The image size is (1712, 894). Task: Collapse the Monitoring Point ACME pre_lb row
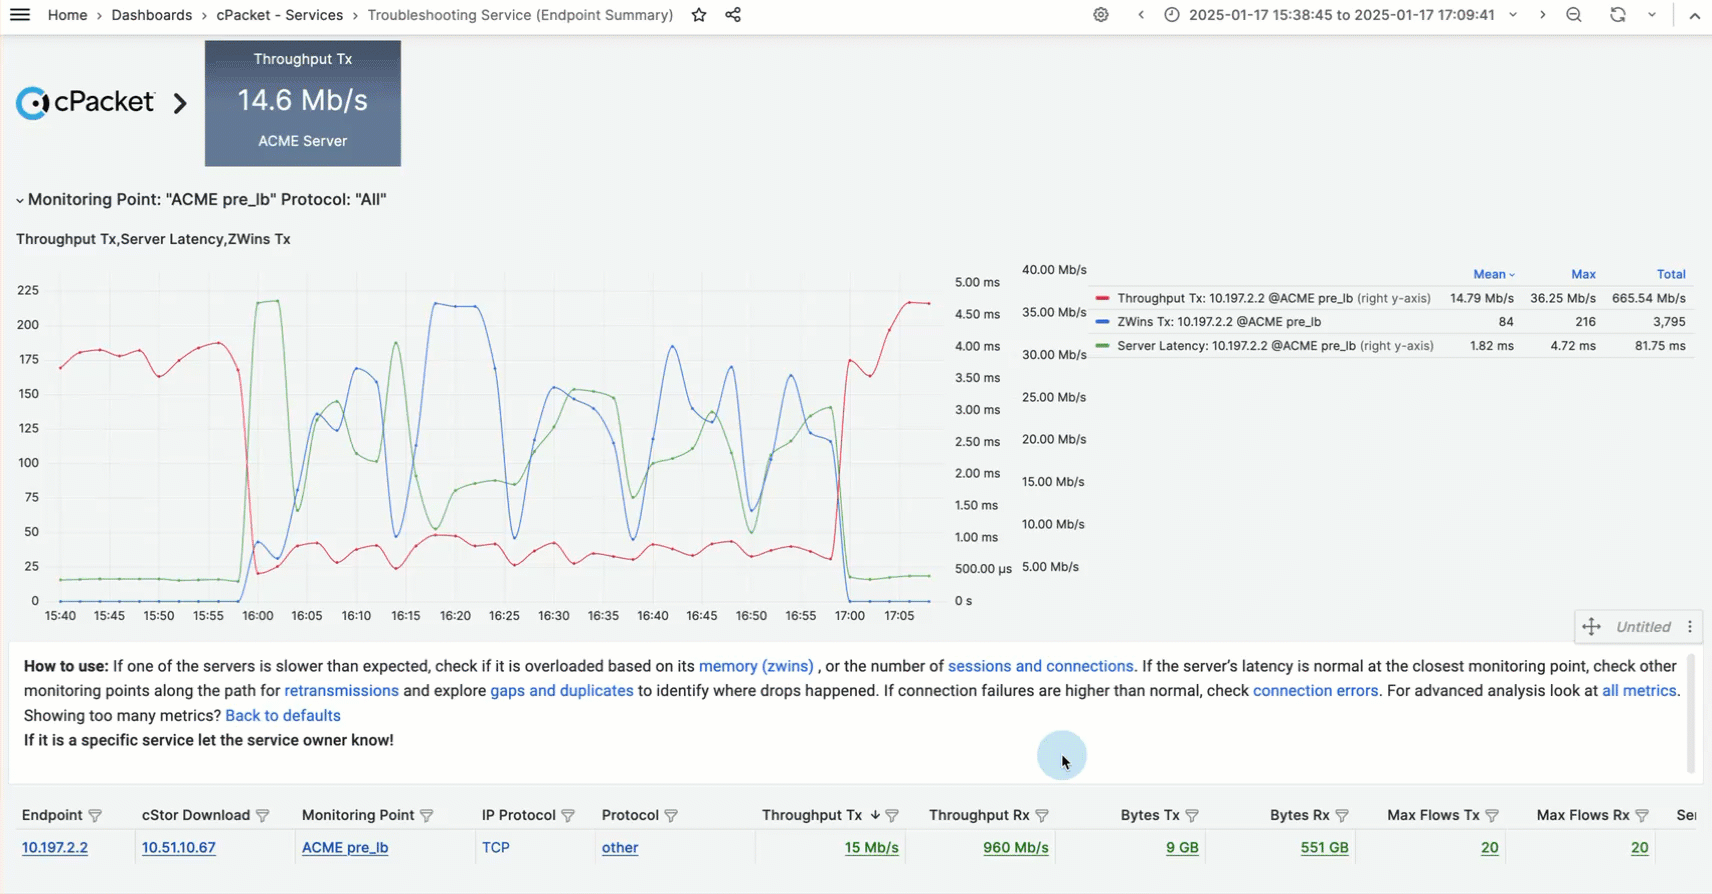(201, 199)
